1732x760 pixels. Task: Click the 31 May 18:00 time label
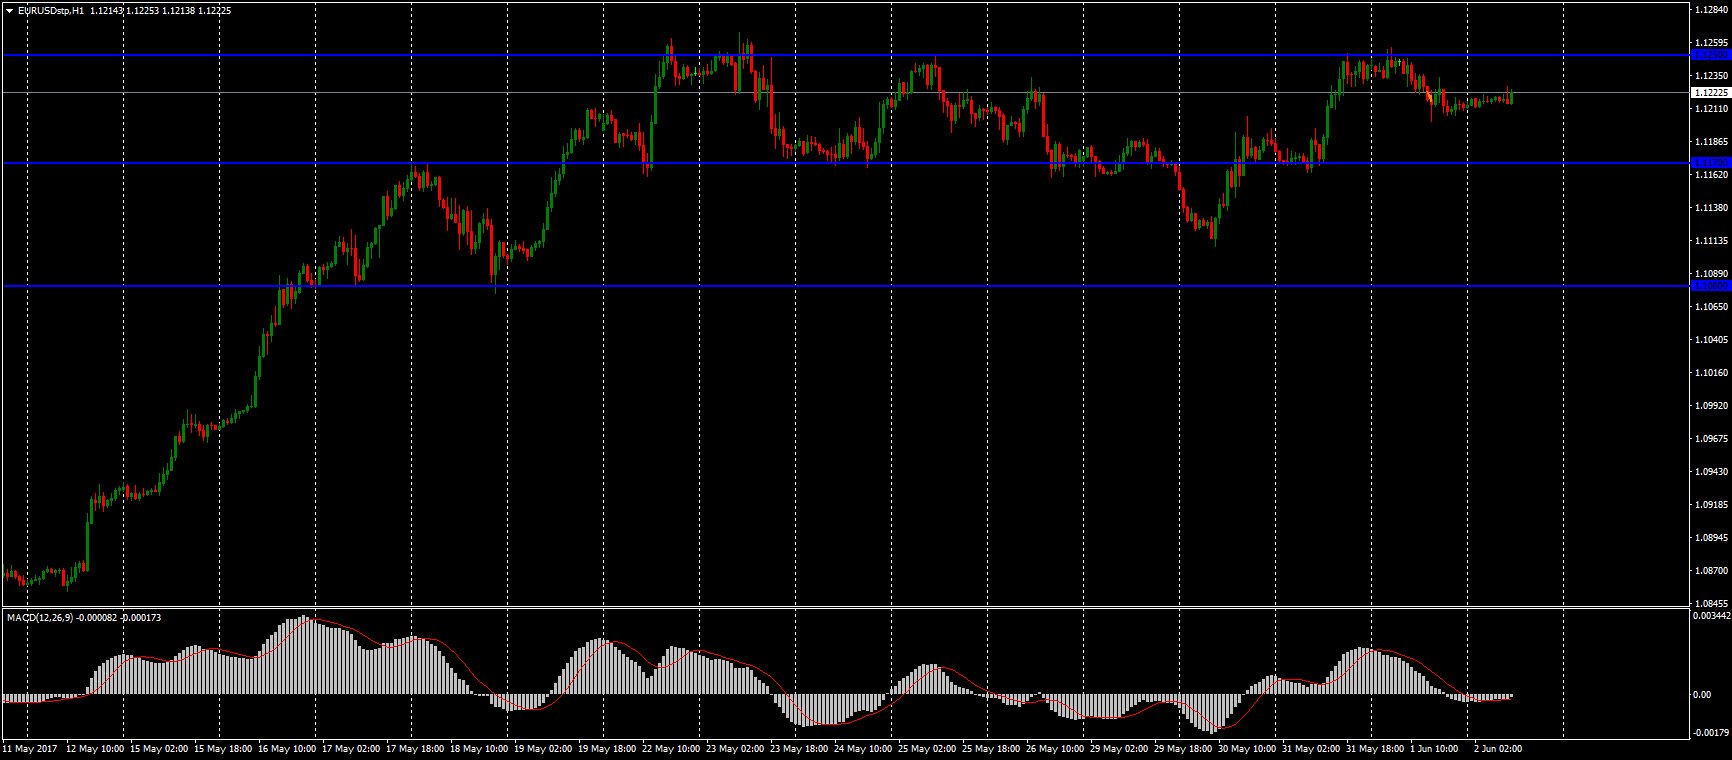1376,748
